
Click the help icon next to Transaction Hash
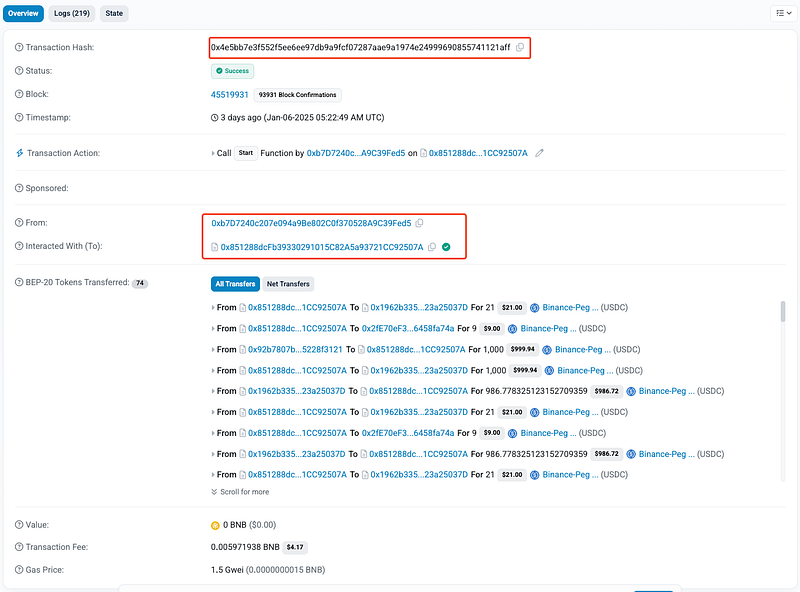(x=19, y=48)
